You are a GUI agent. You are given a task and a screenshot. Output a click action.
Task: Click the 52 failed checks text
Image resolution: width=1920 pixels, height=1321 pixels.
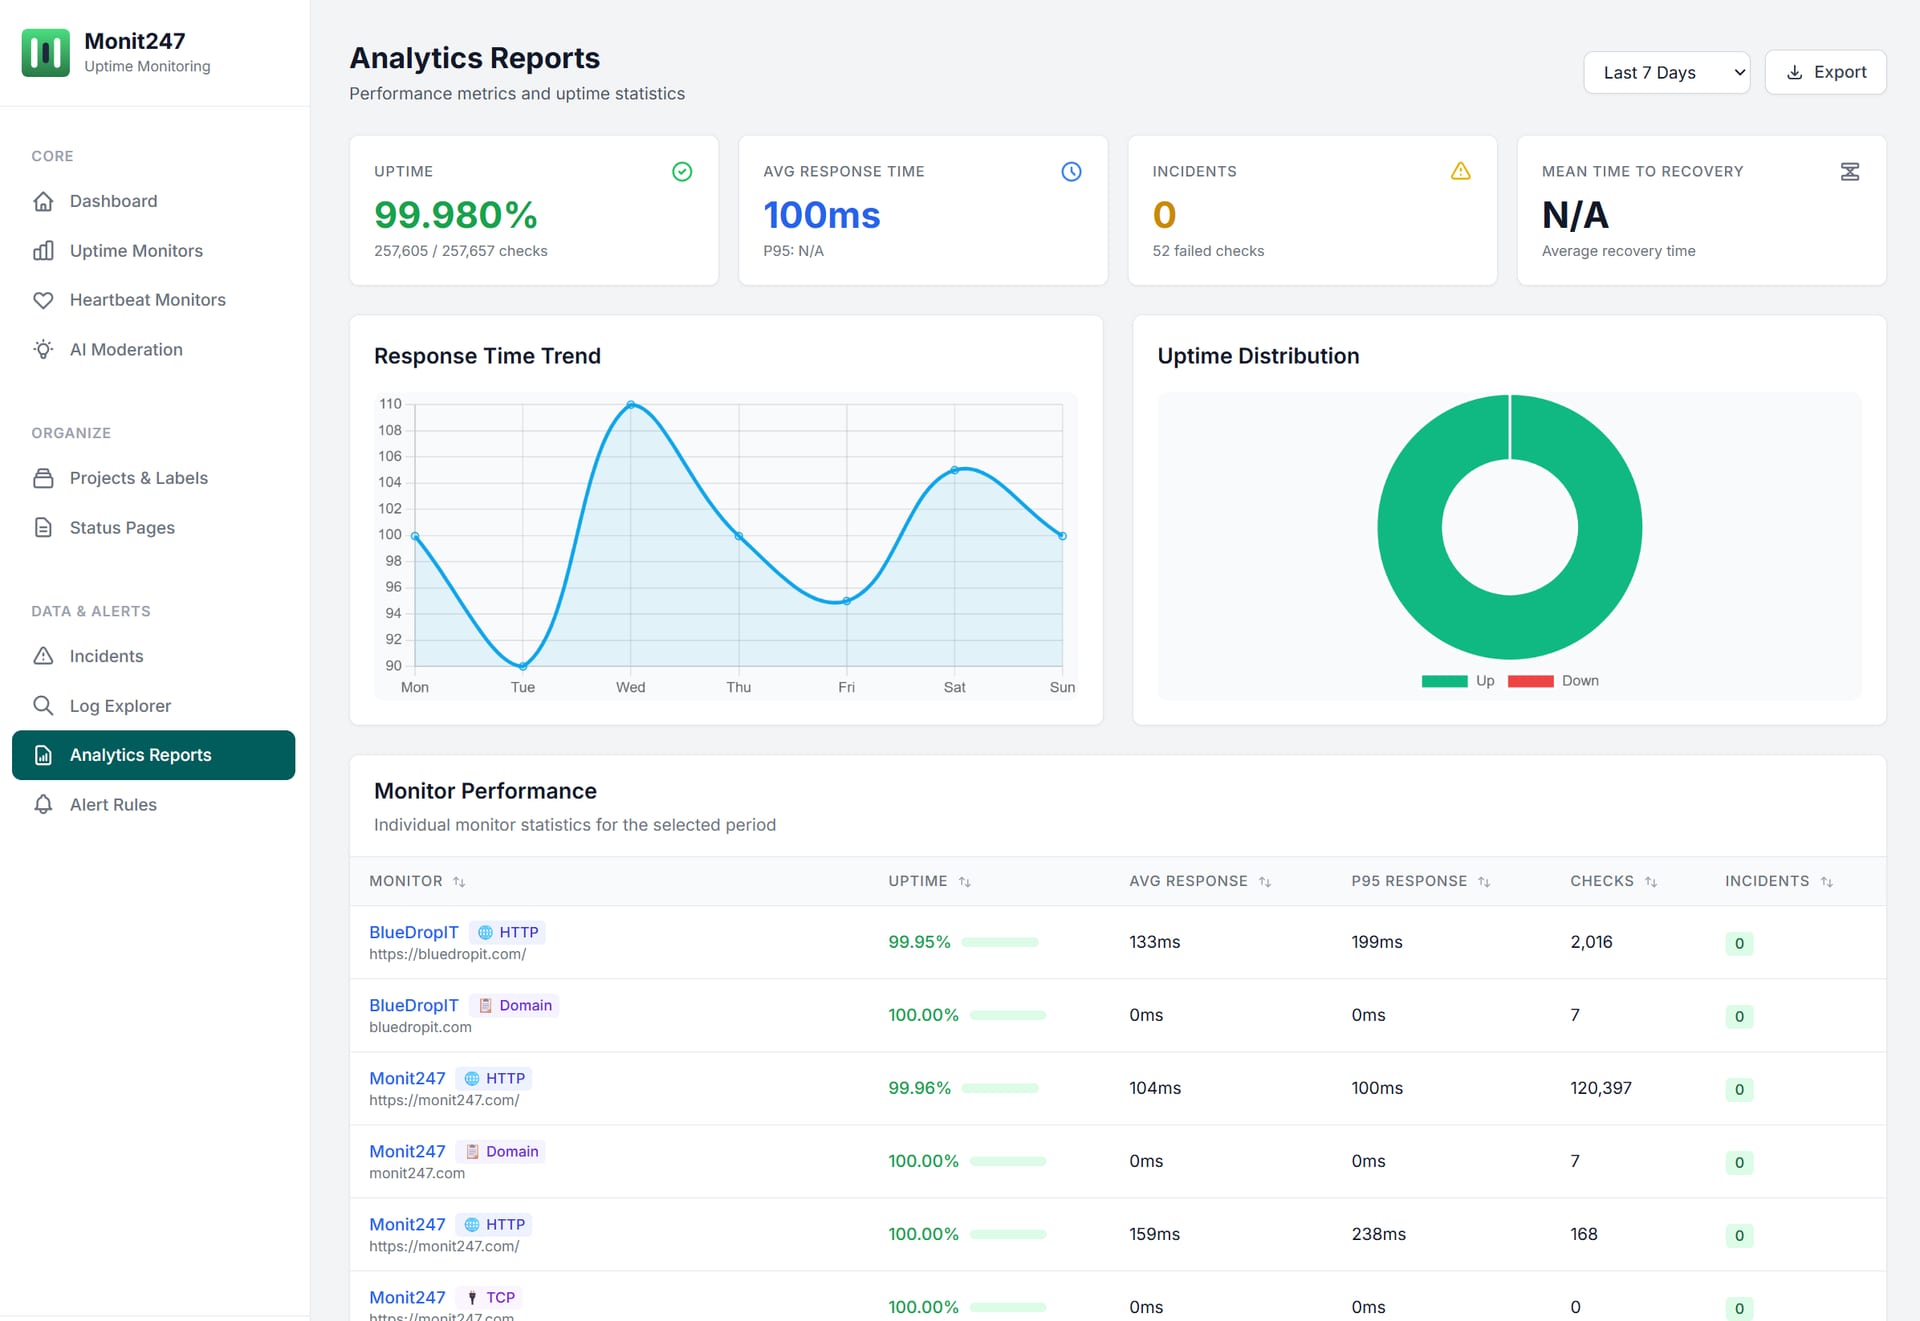coord(1208,251)
